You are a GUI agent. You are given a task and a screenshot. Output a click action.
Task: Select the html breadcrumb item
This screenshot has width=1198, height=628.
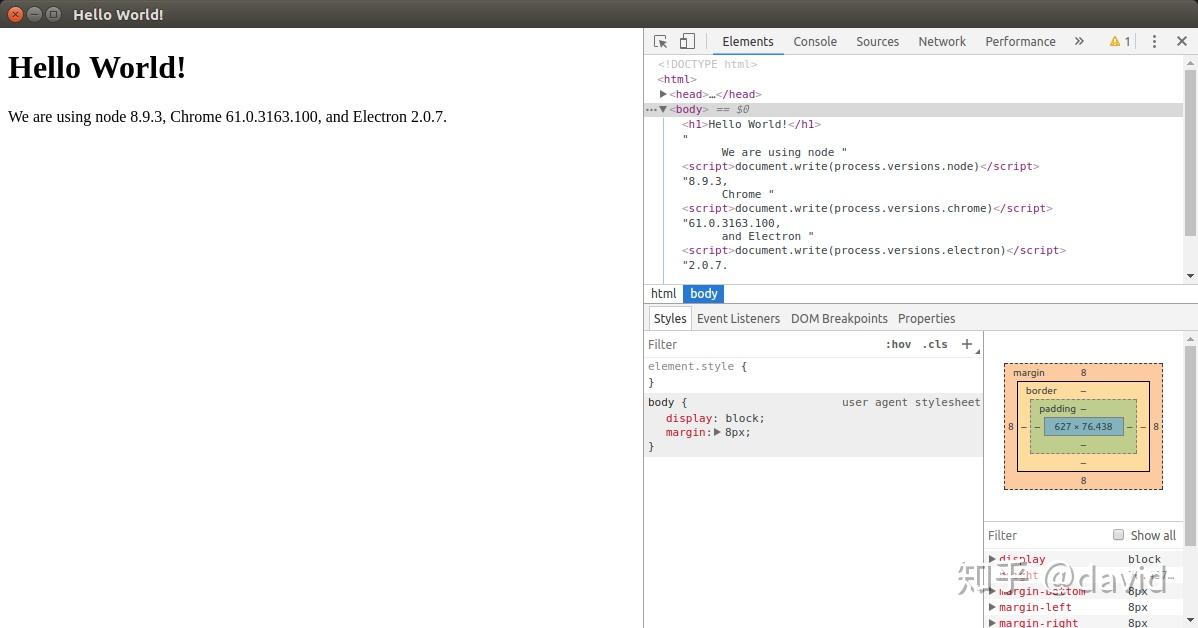(663, 293)
